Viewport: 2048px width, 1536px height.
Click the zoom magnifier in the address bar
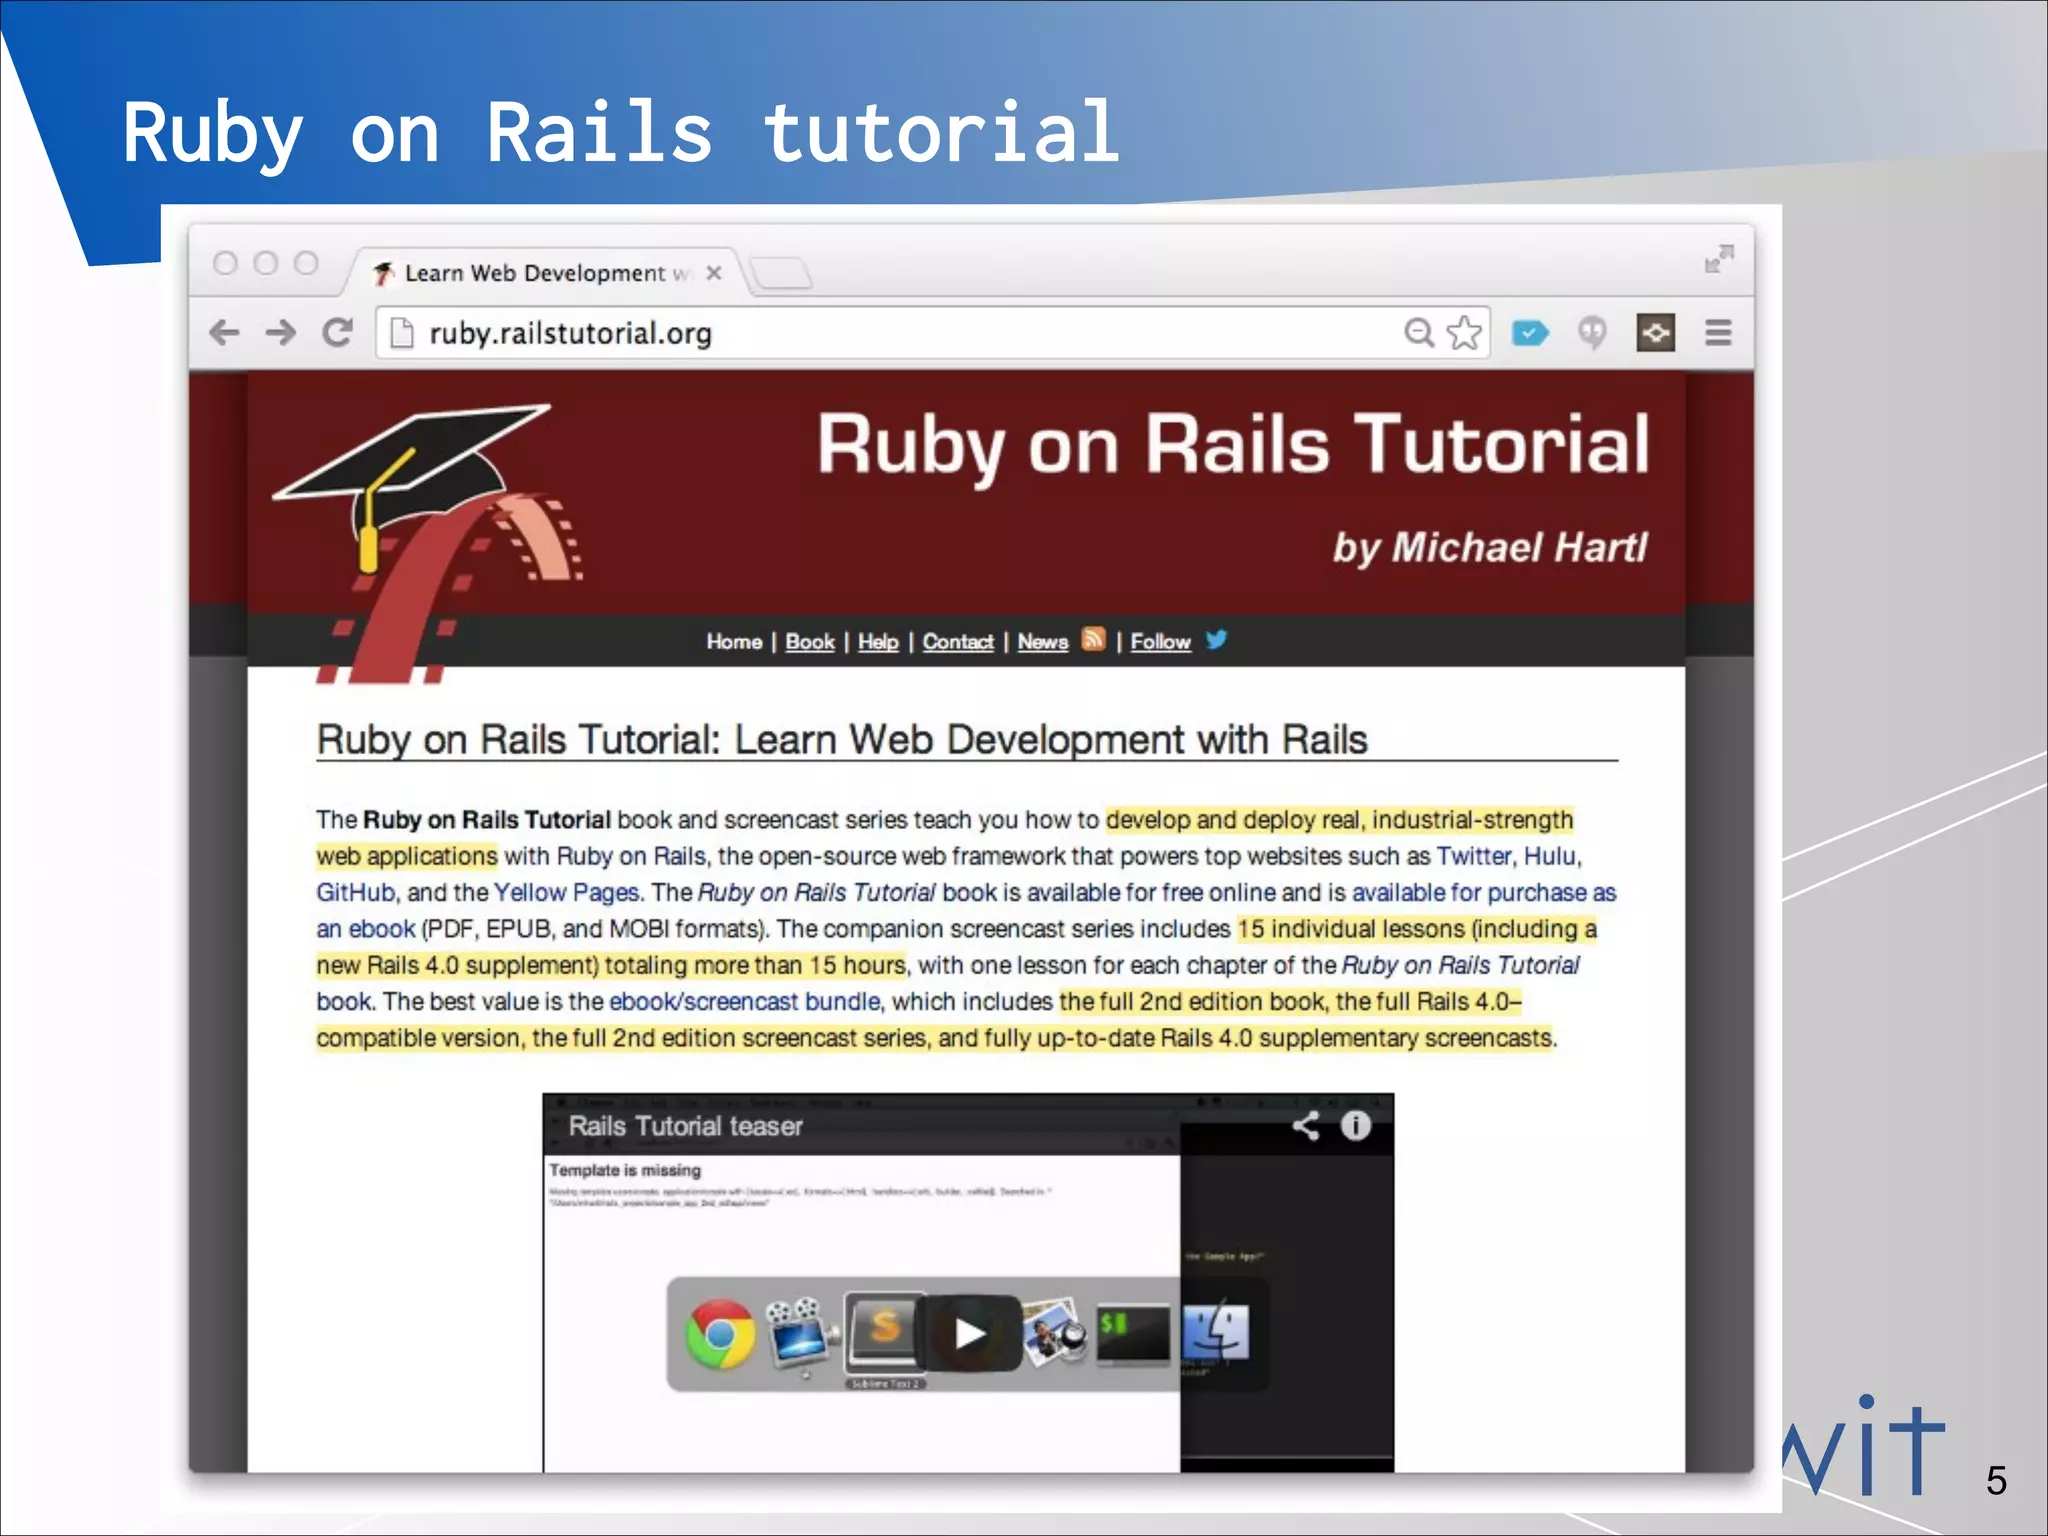click(x=1419, y=332)
